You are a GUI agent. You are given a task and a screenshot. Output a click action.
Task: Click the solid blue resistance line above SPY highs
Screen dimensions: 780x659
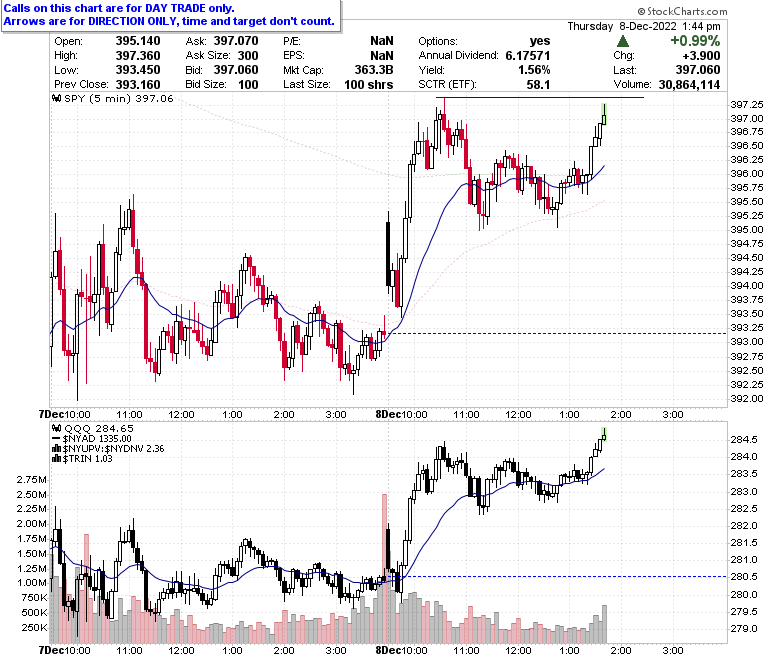tap(540, 97)
